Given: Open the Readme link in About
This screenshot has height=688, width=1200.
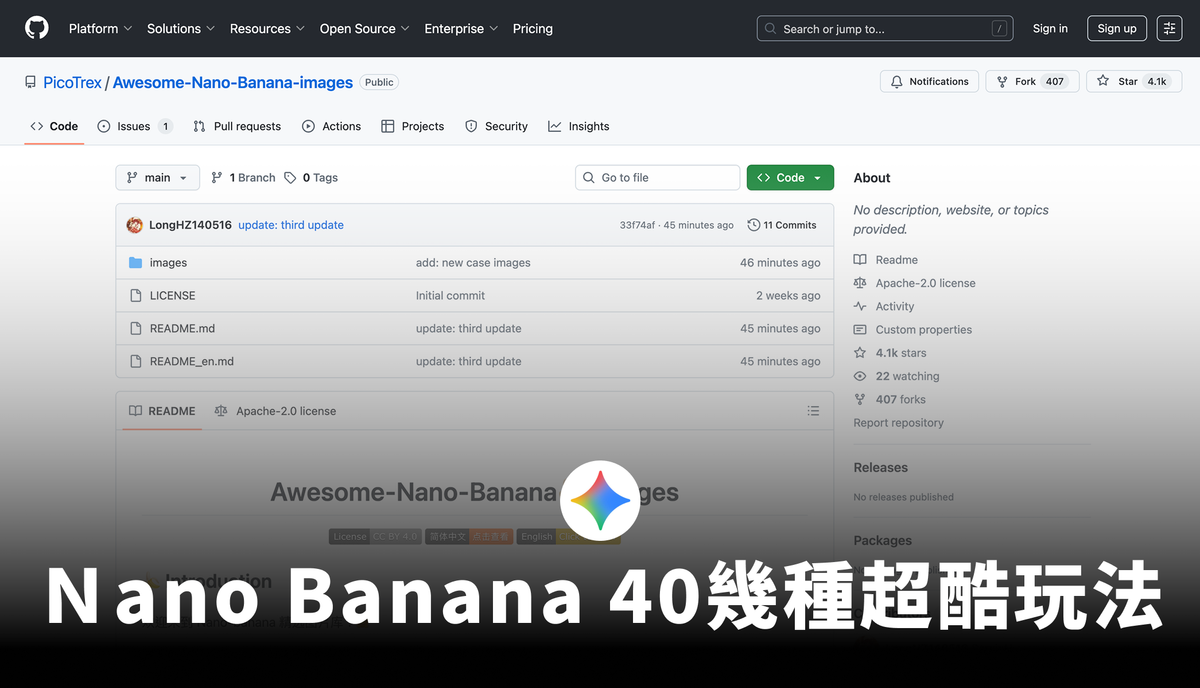Looking at the screenshot, I should [x=886, y=260].
